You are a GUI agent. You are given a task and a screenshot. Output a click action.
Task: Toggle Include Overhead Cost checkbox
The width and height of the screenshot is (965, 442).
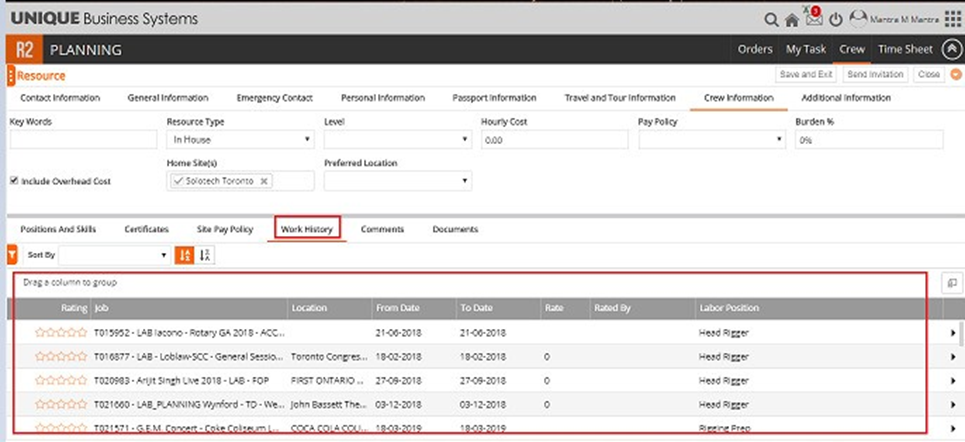pyautogui.click(x=14, y=181)
